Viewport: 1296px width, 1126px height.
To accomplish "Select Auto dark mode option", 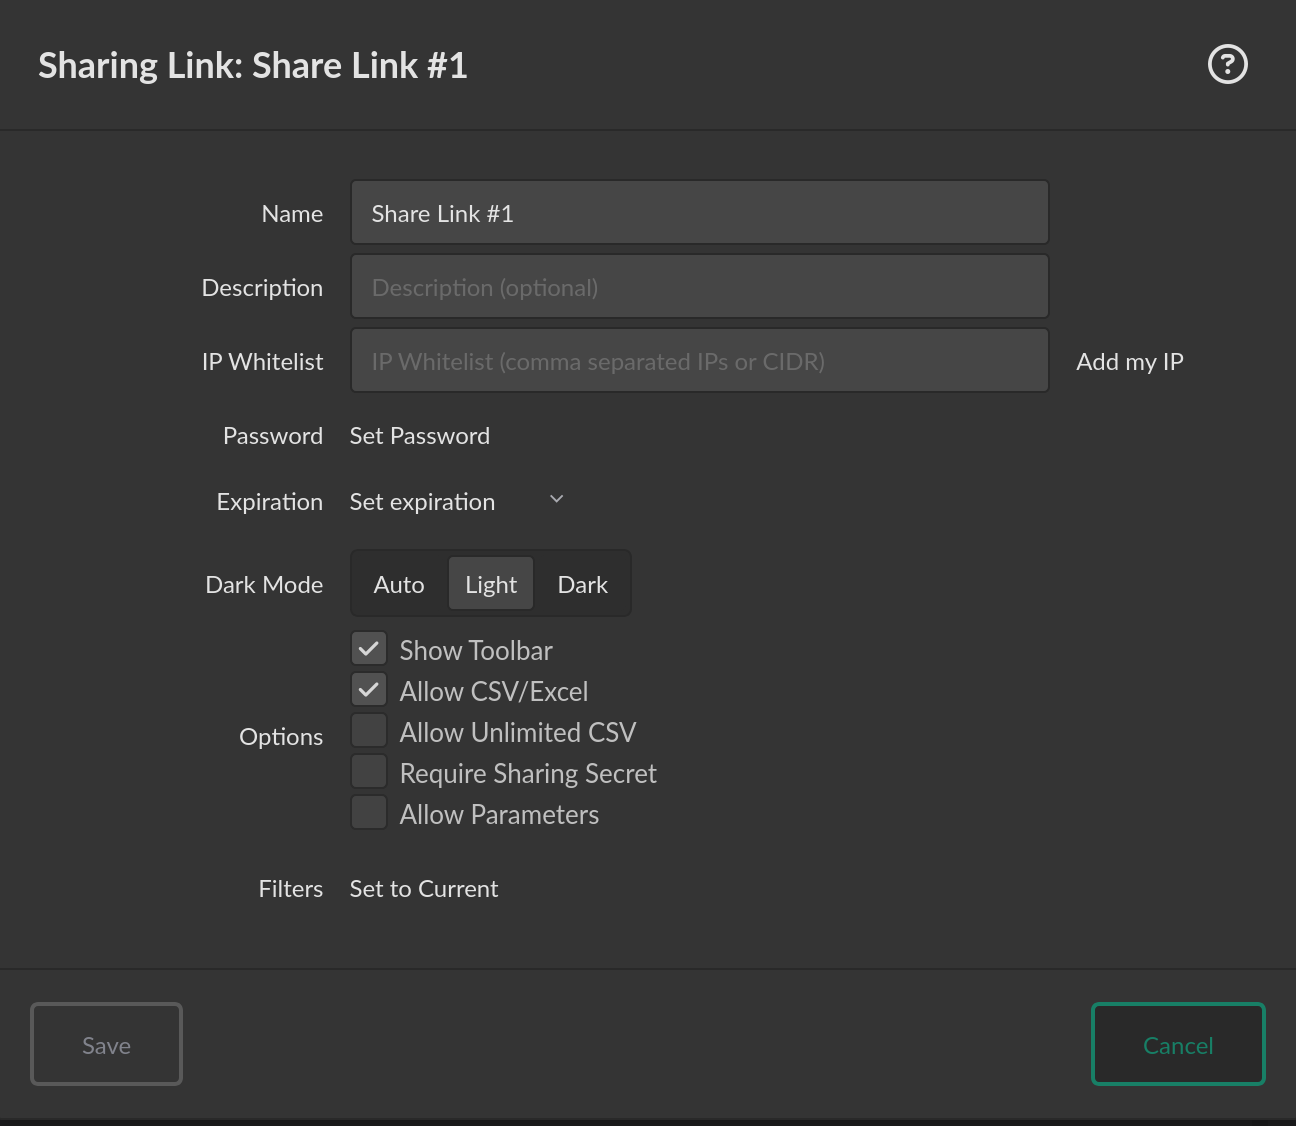I will (399, 584).
